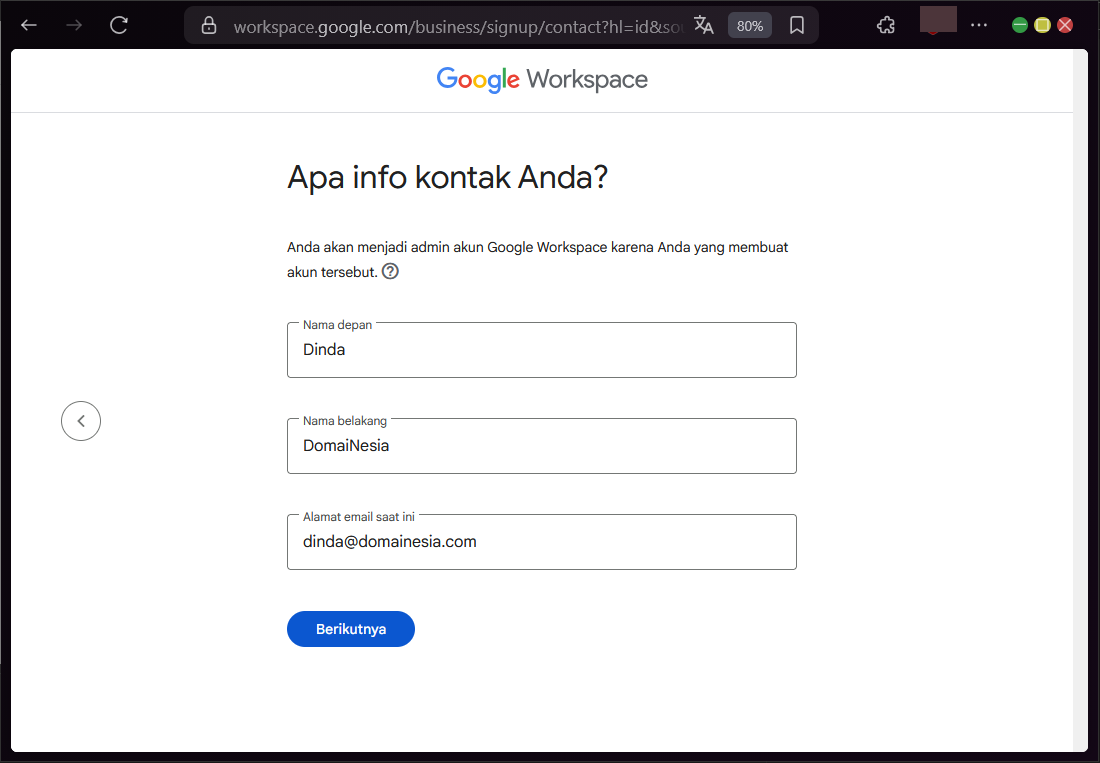Open the browser three-dots menu

click(979, 26)
